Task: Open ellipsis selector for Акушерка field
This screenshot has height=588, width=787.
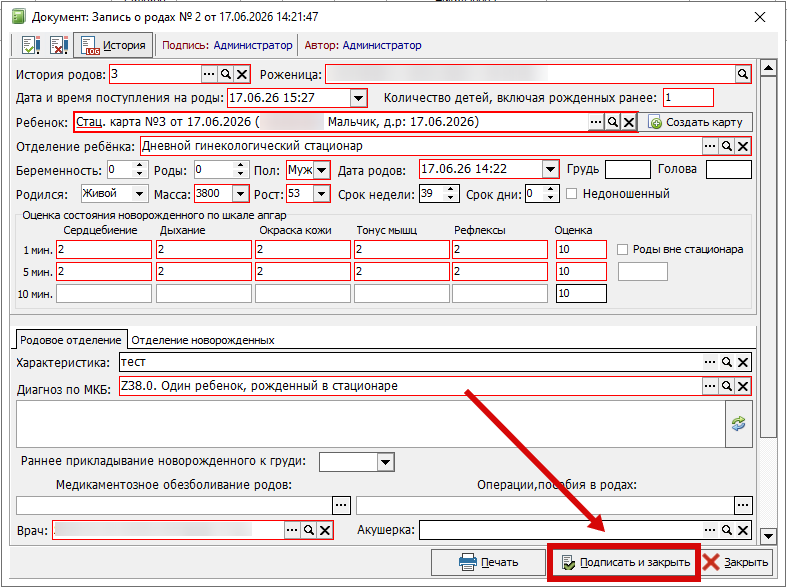Action: point(710,530)
